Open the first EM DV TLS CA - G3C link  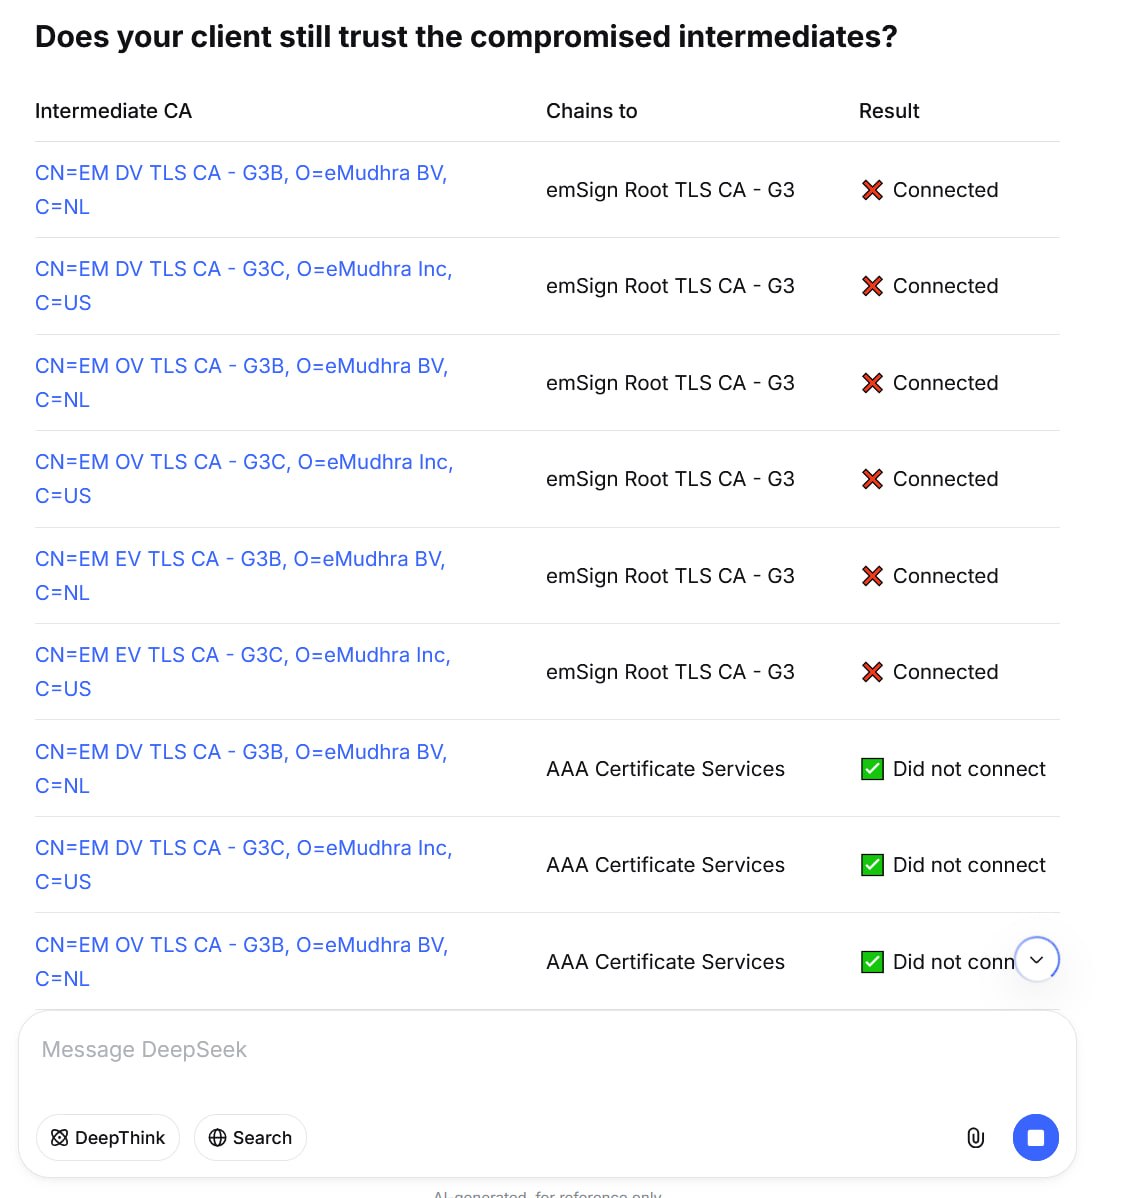(x=244, y=286)
